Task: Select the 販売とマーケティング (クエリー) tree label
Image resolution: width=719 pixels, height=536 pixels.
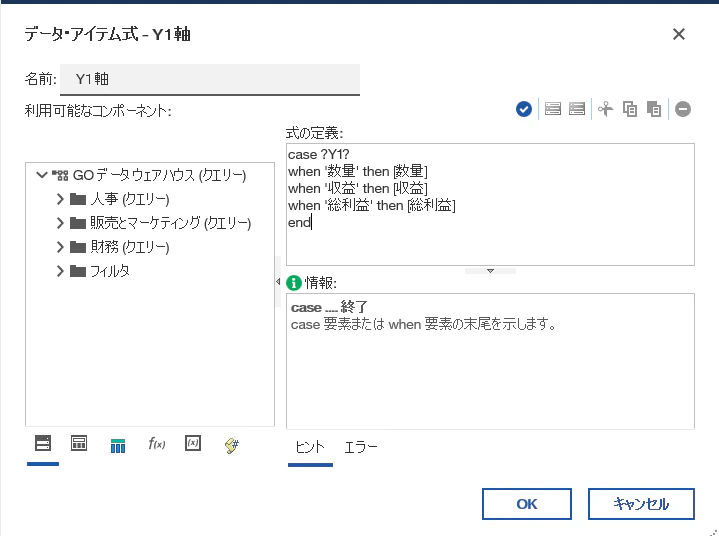Action: (x=171, y=223)
